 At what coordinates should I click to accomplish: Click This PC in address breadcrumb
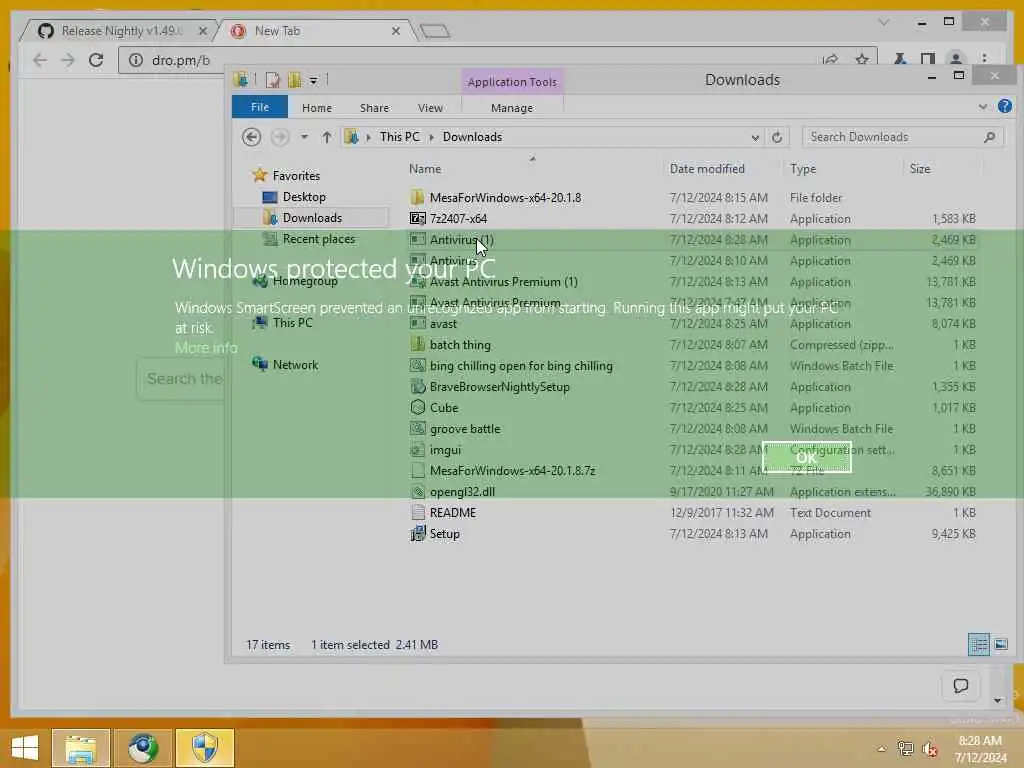[x=400, y=137]
